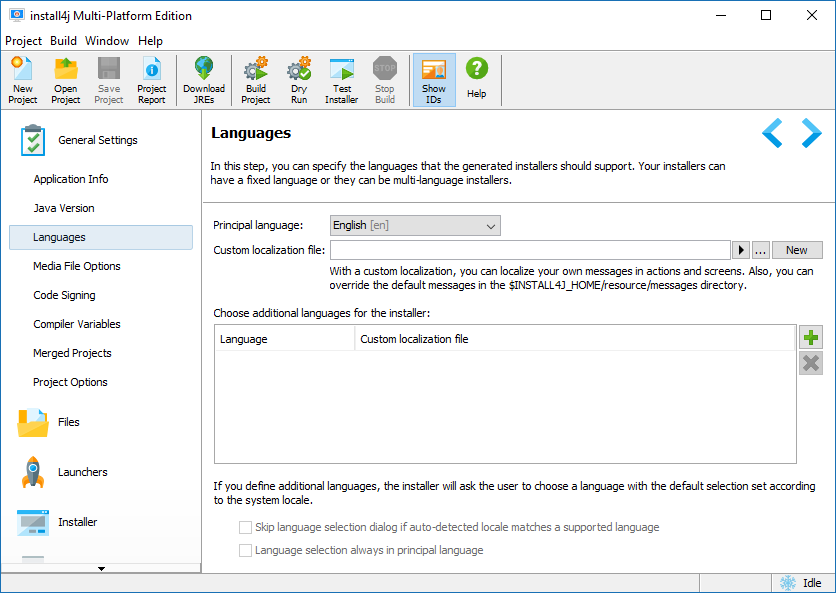Click the New button for custom localization file
This screenshot has height=593, width=836.
pos(797,250)
